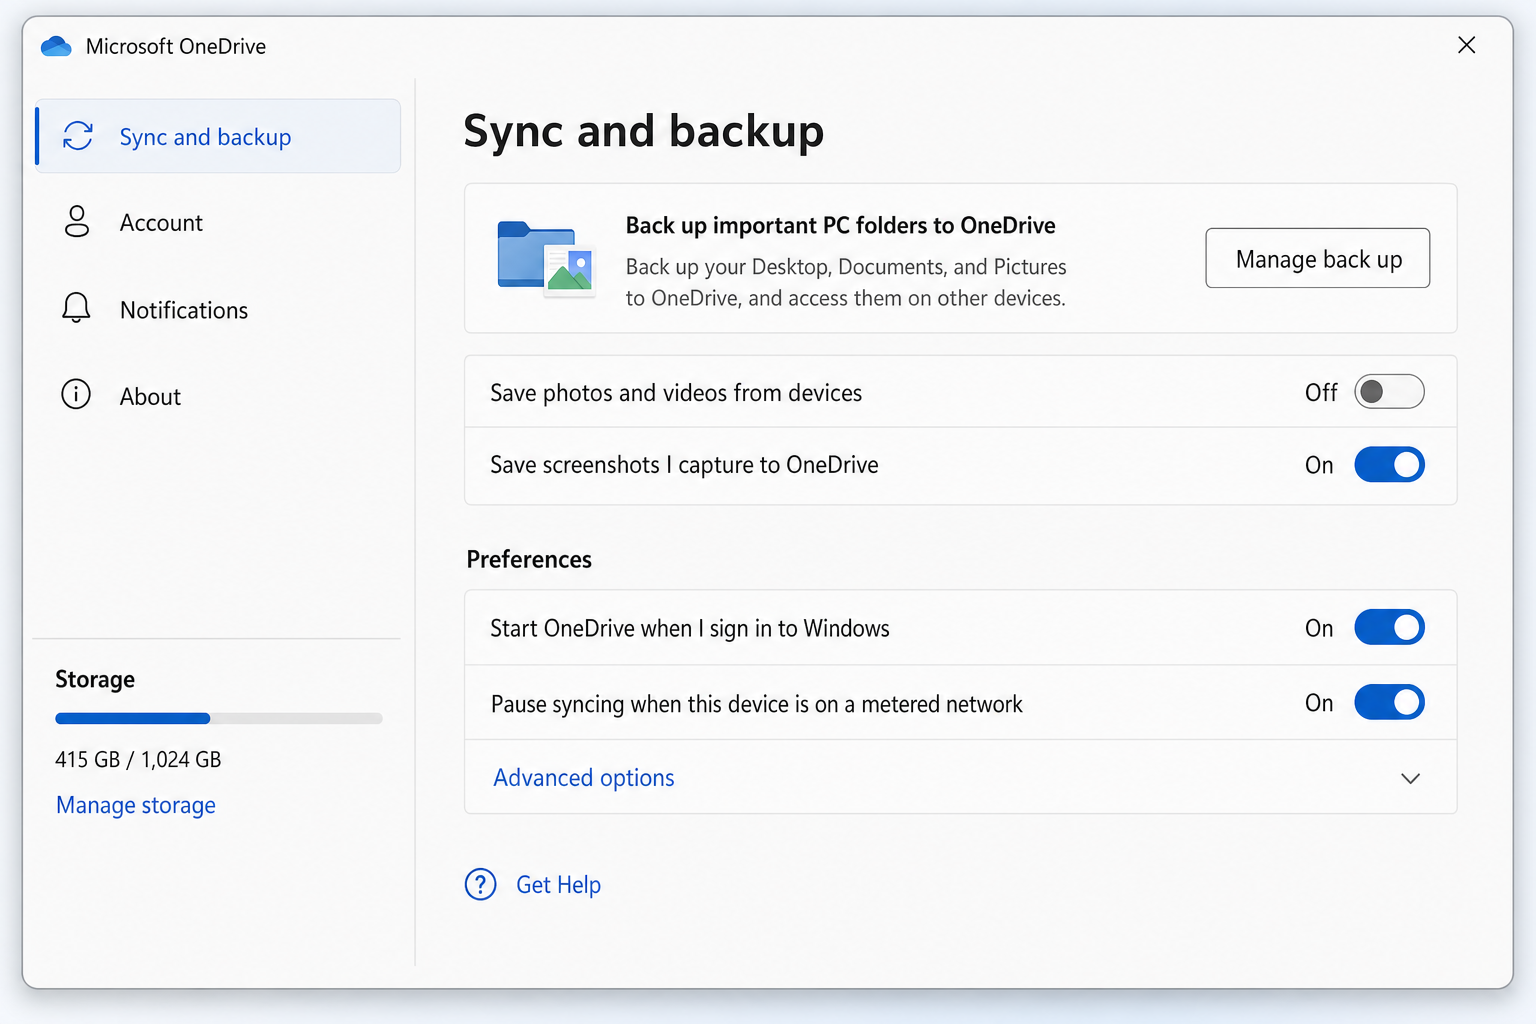1536x1024 pixels.
Task: Click Save screenshots I capture label
Action: click(x=684, y=465)
